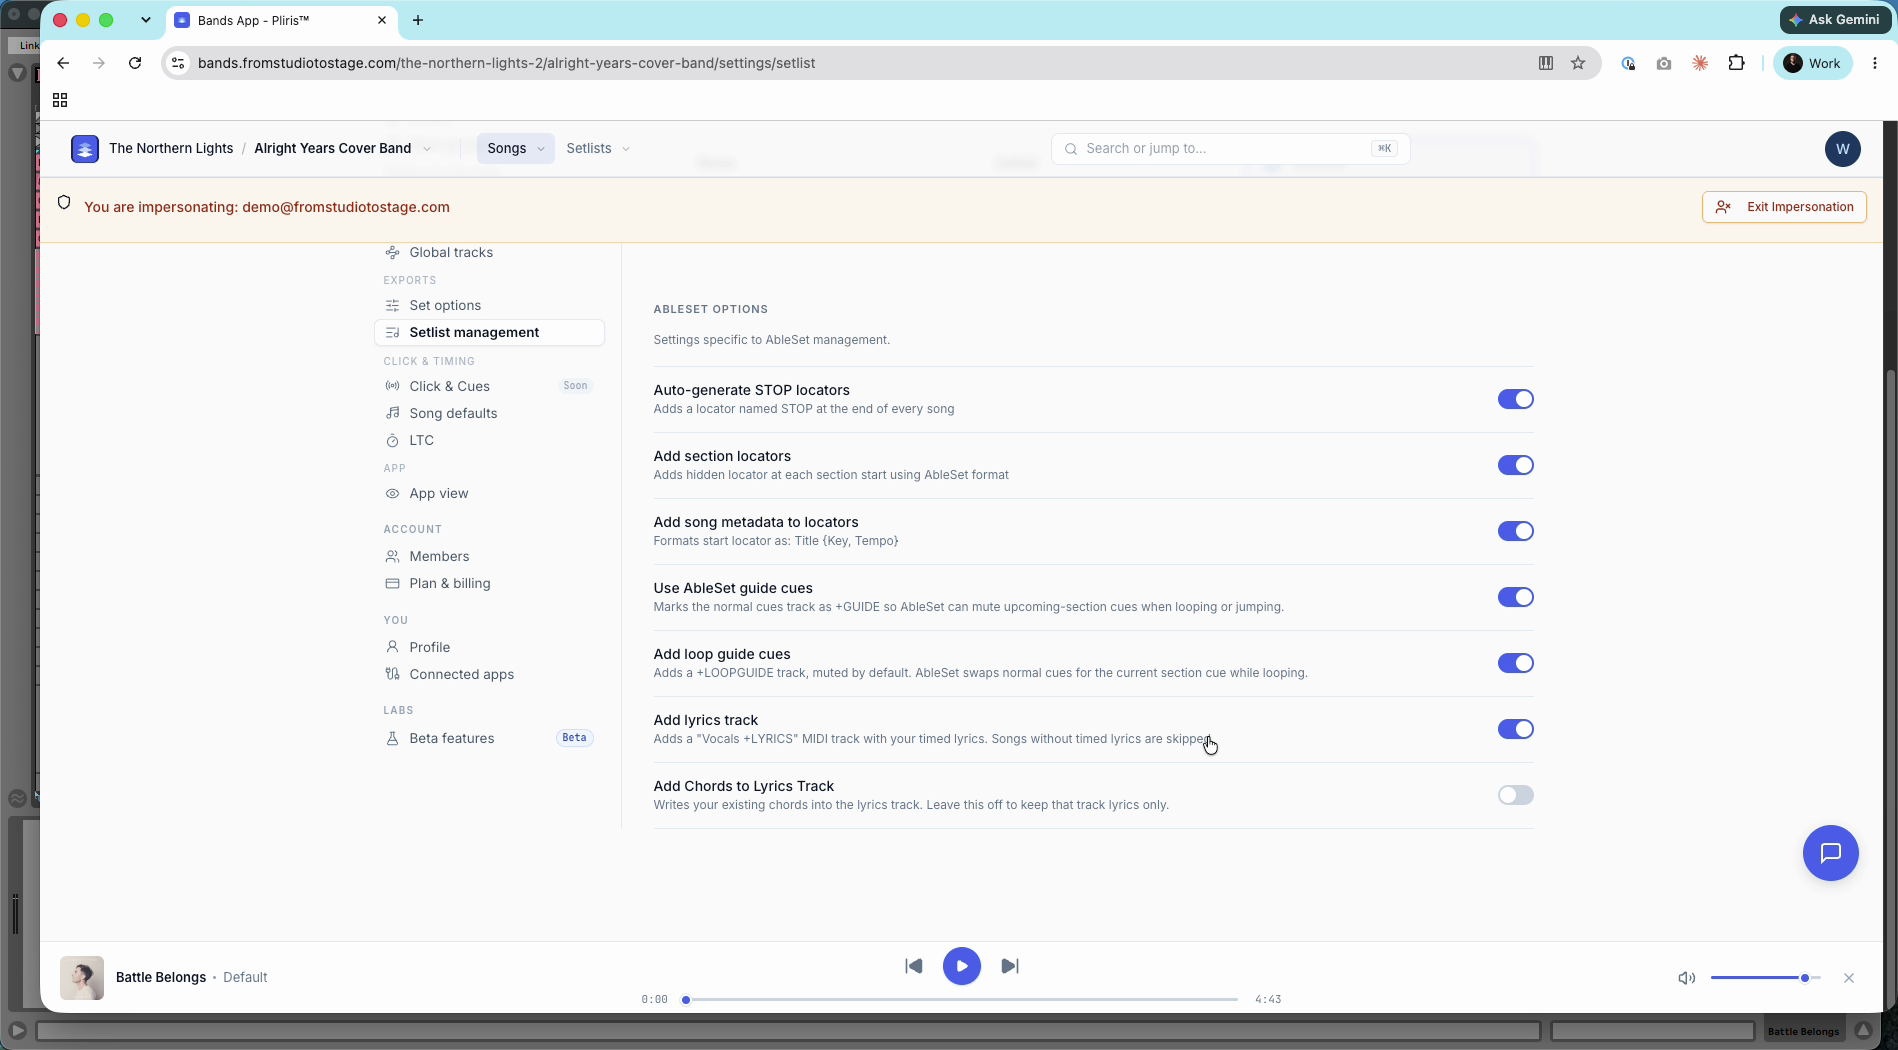The image size is (1898, 1050).
Task: Turn off Add section locators
Action: 1515,465
